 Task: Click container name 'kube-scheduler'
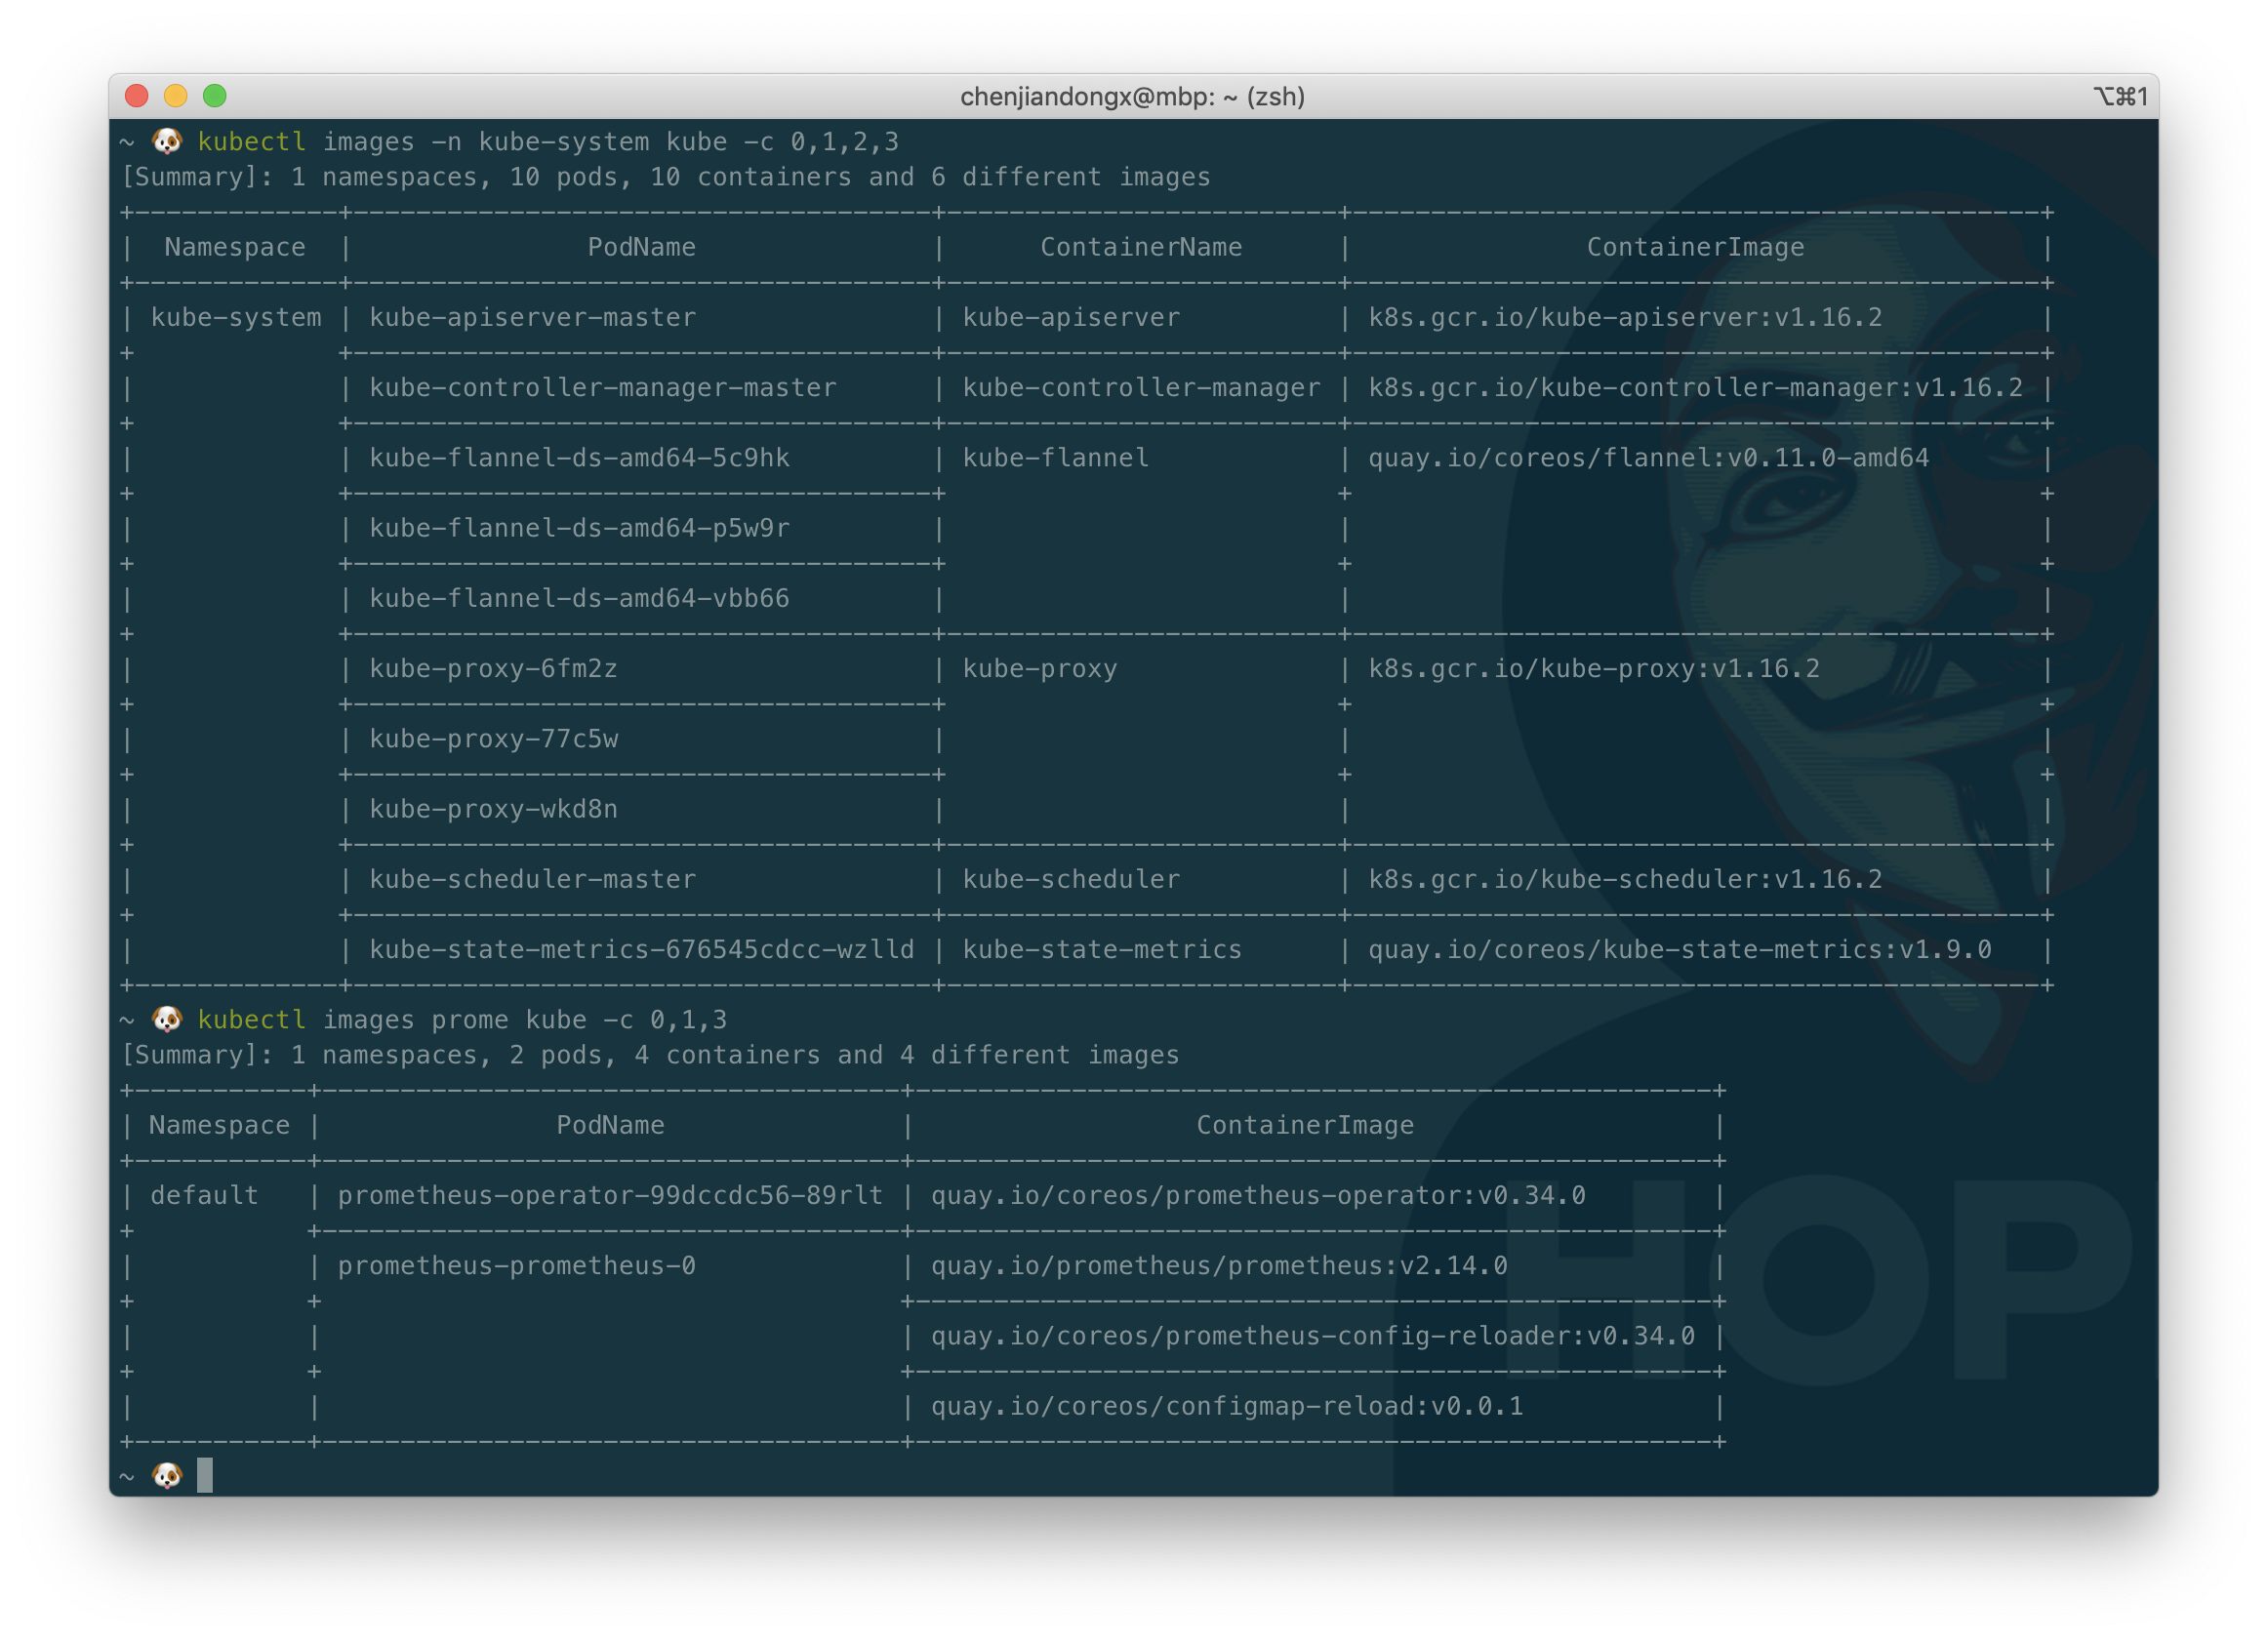pyautogui.click(x=1071, y=879)
